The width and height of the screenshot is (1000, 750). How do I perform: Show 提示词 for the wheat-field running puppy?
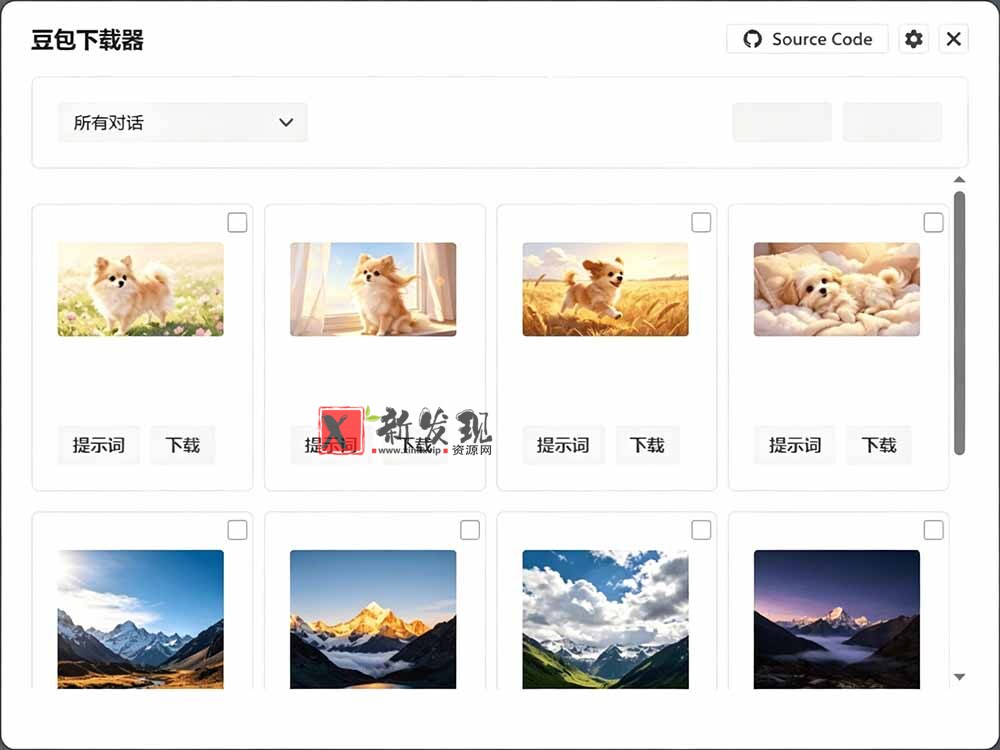click(563, 445)
